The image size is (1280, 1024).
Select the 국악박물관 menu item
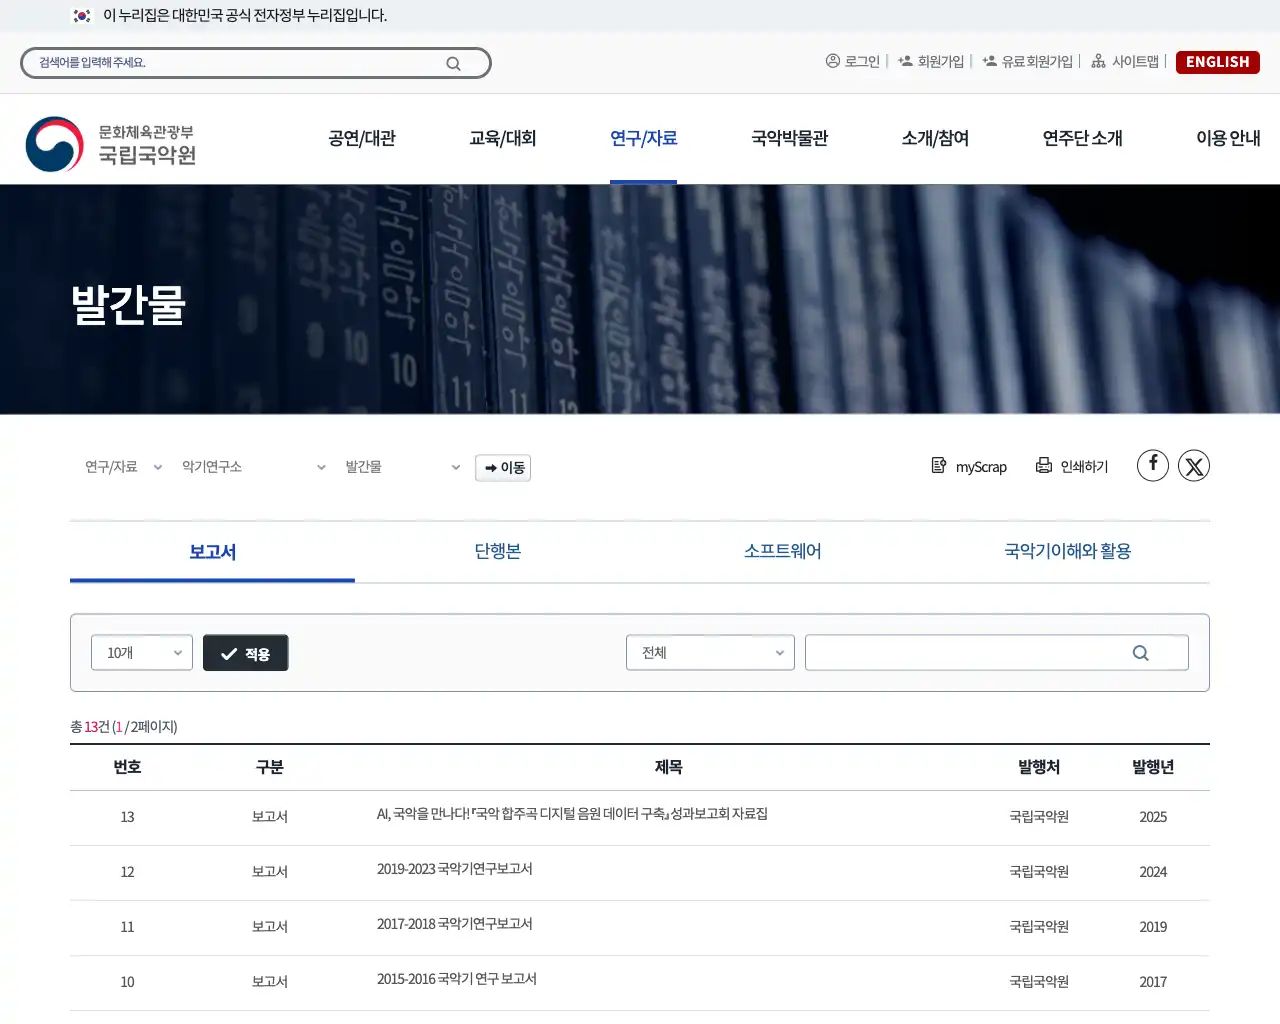pyautogui.click(x=790, y=139)
